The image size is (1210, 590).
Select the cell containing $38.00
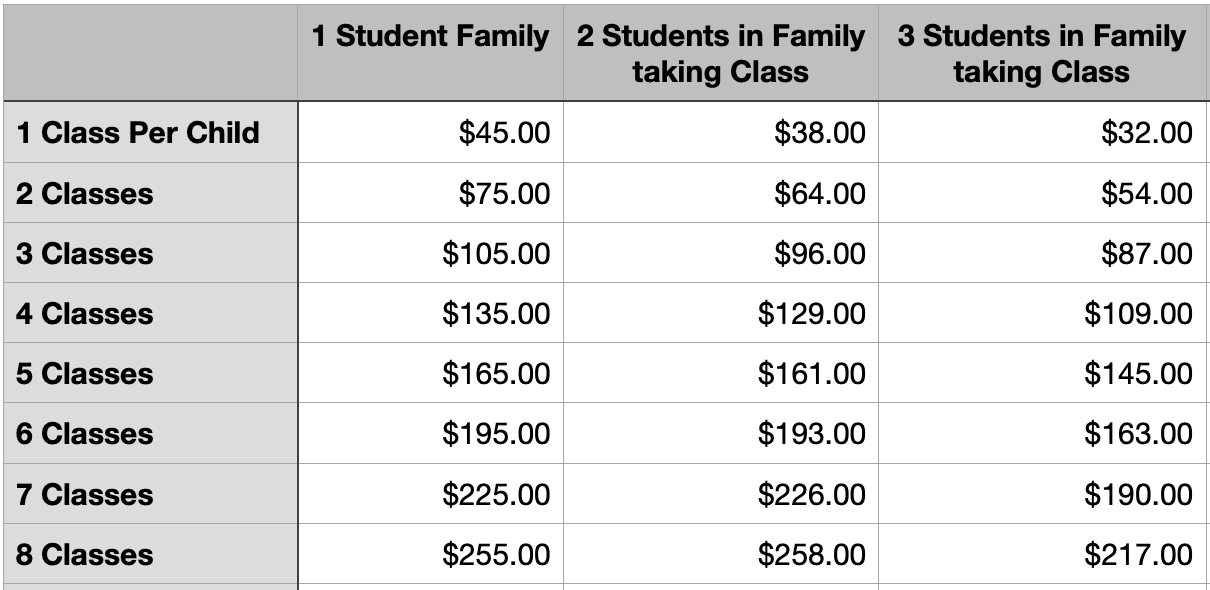720,132
